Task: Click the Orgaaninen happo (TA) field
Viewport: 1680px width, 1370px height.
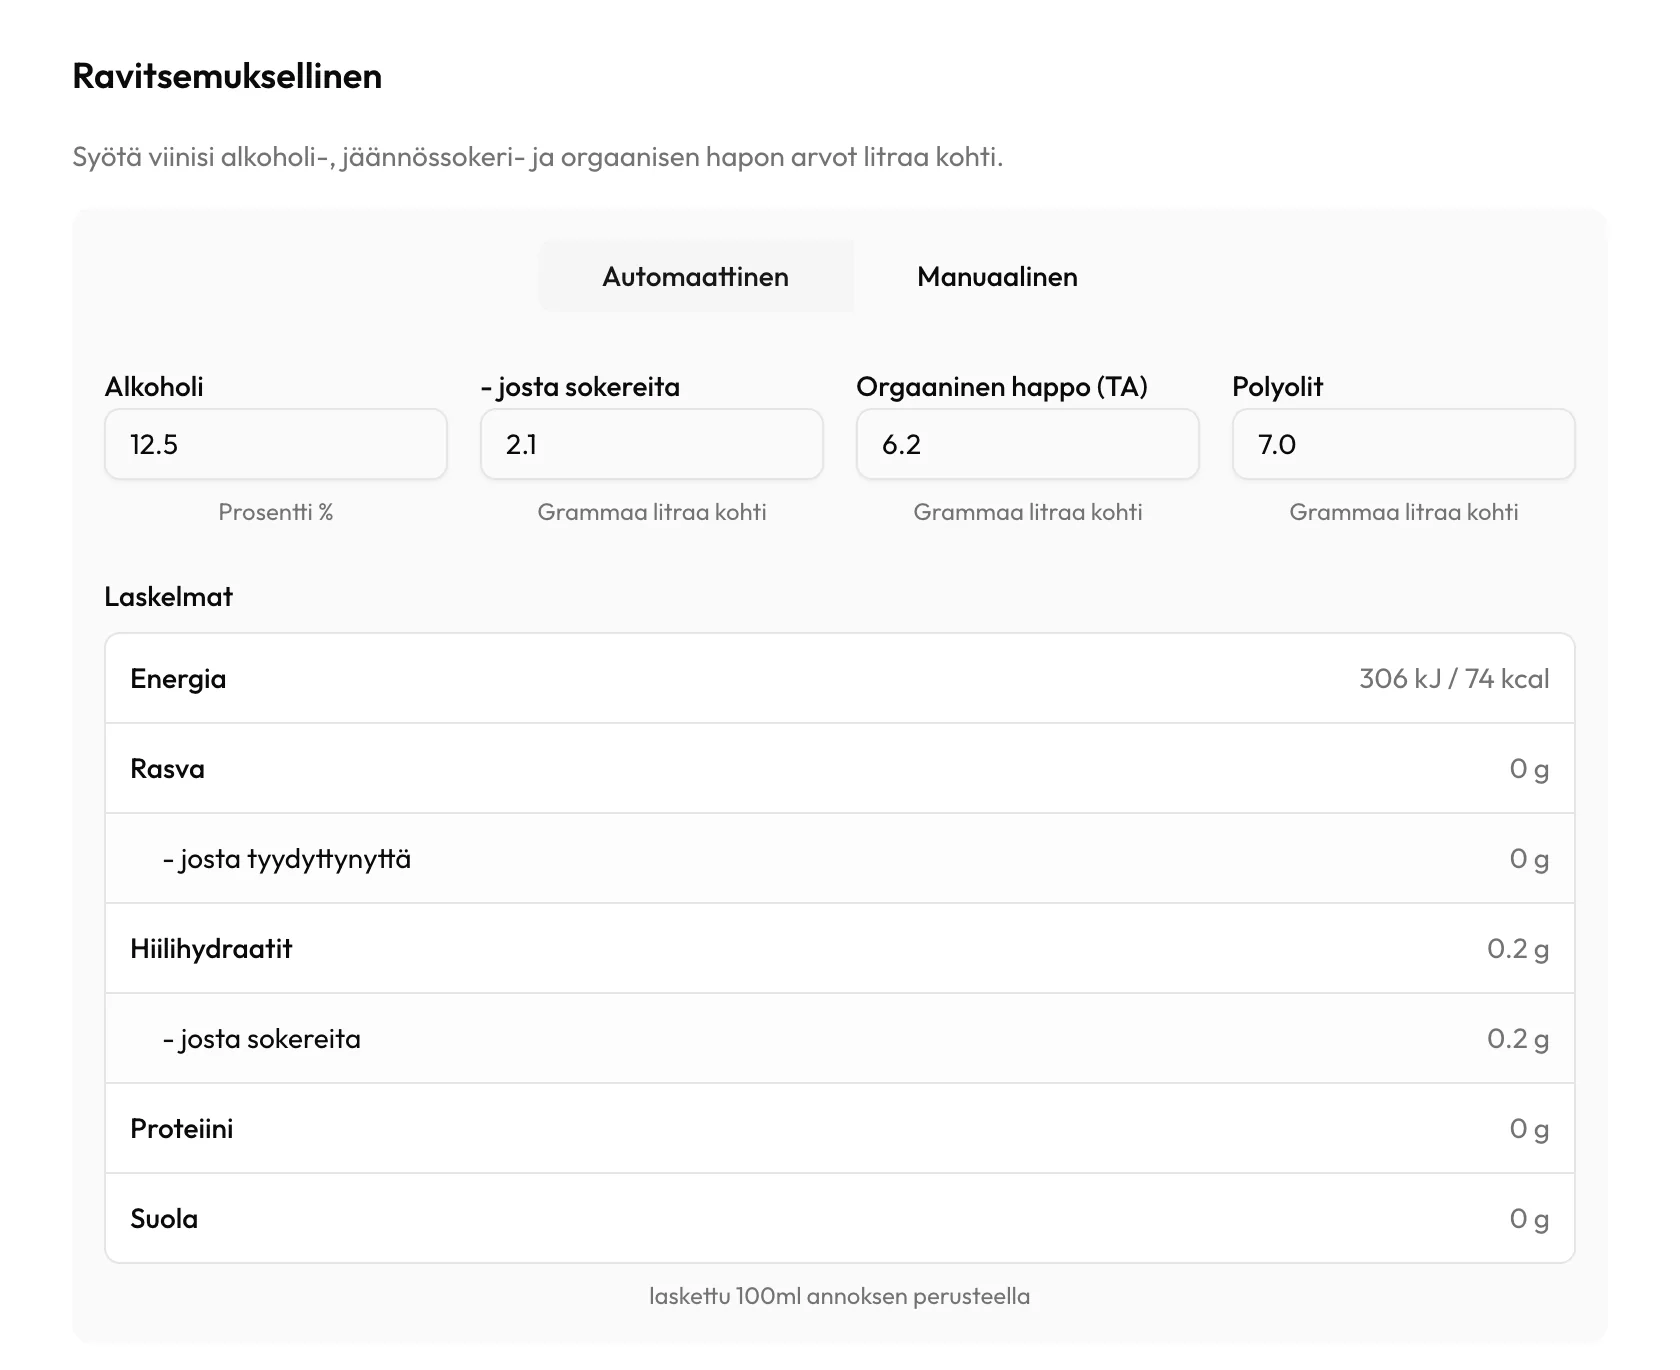Action: tap(1028, 444)
